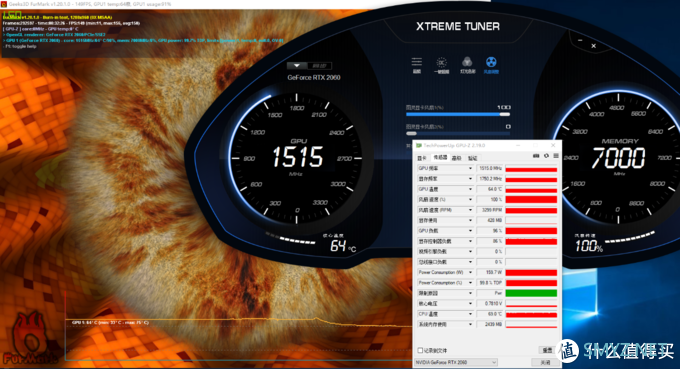Switch to the 显卡 tab in GPU-Z

pos(422,158)
